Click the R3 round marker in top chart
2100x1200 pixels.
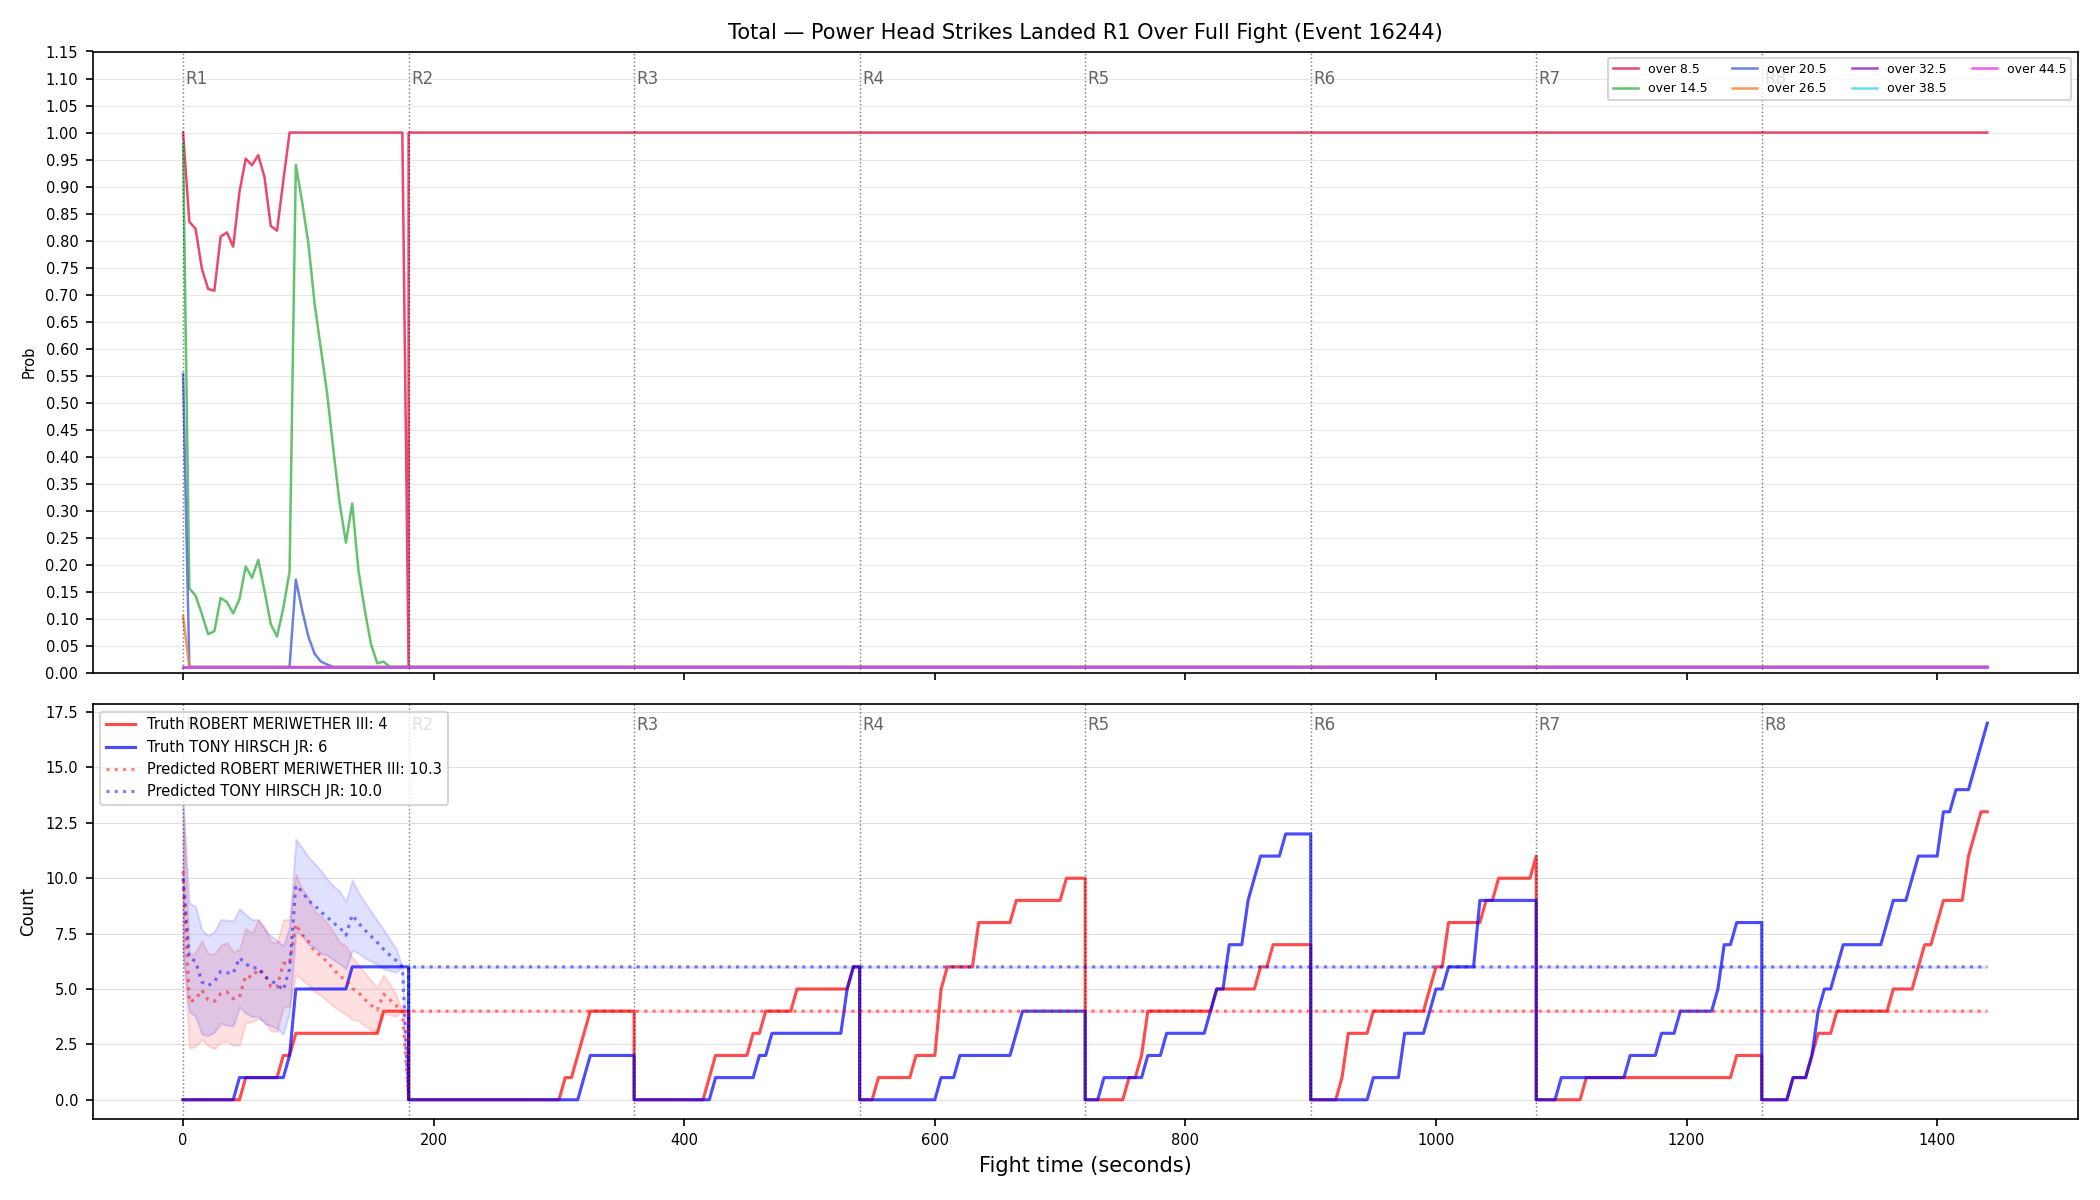tap(647, 78)
